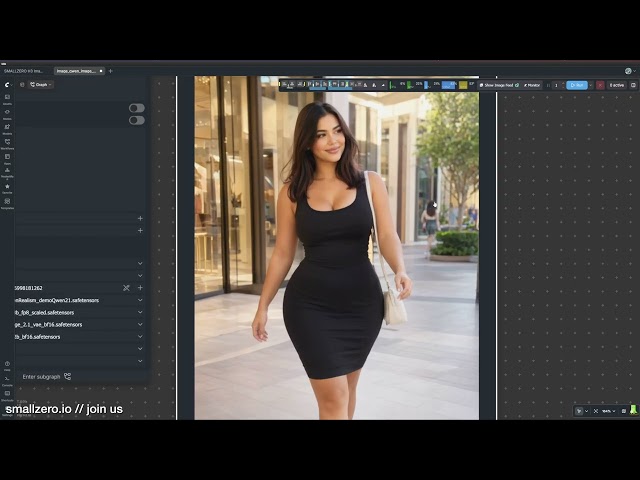This screenshot has height=480, width=640.
Task: Toggle Show Image Feed in toolbar
Action: (x=499, y=85)
